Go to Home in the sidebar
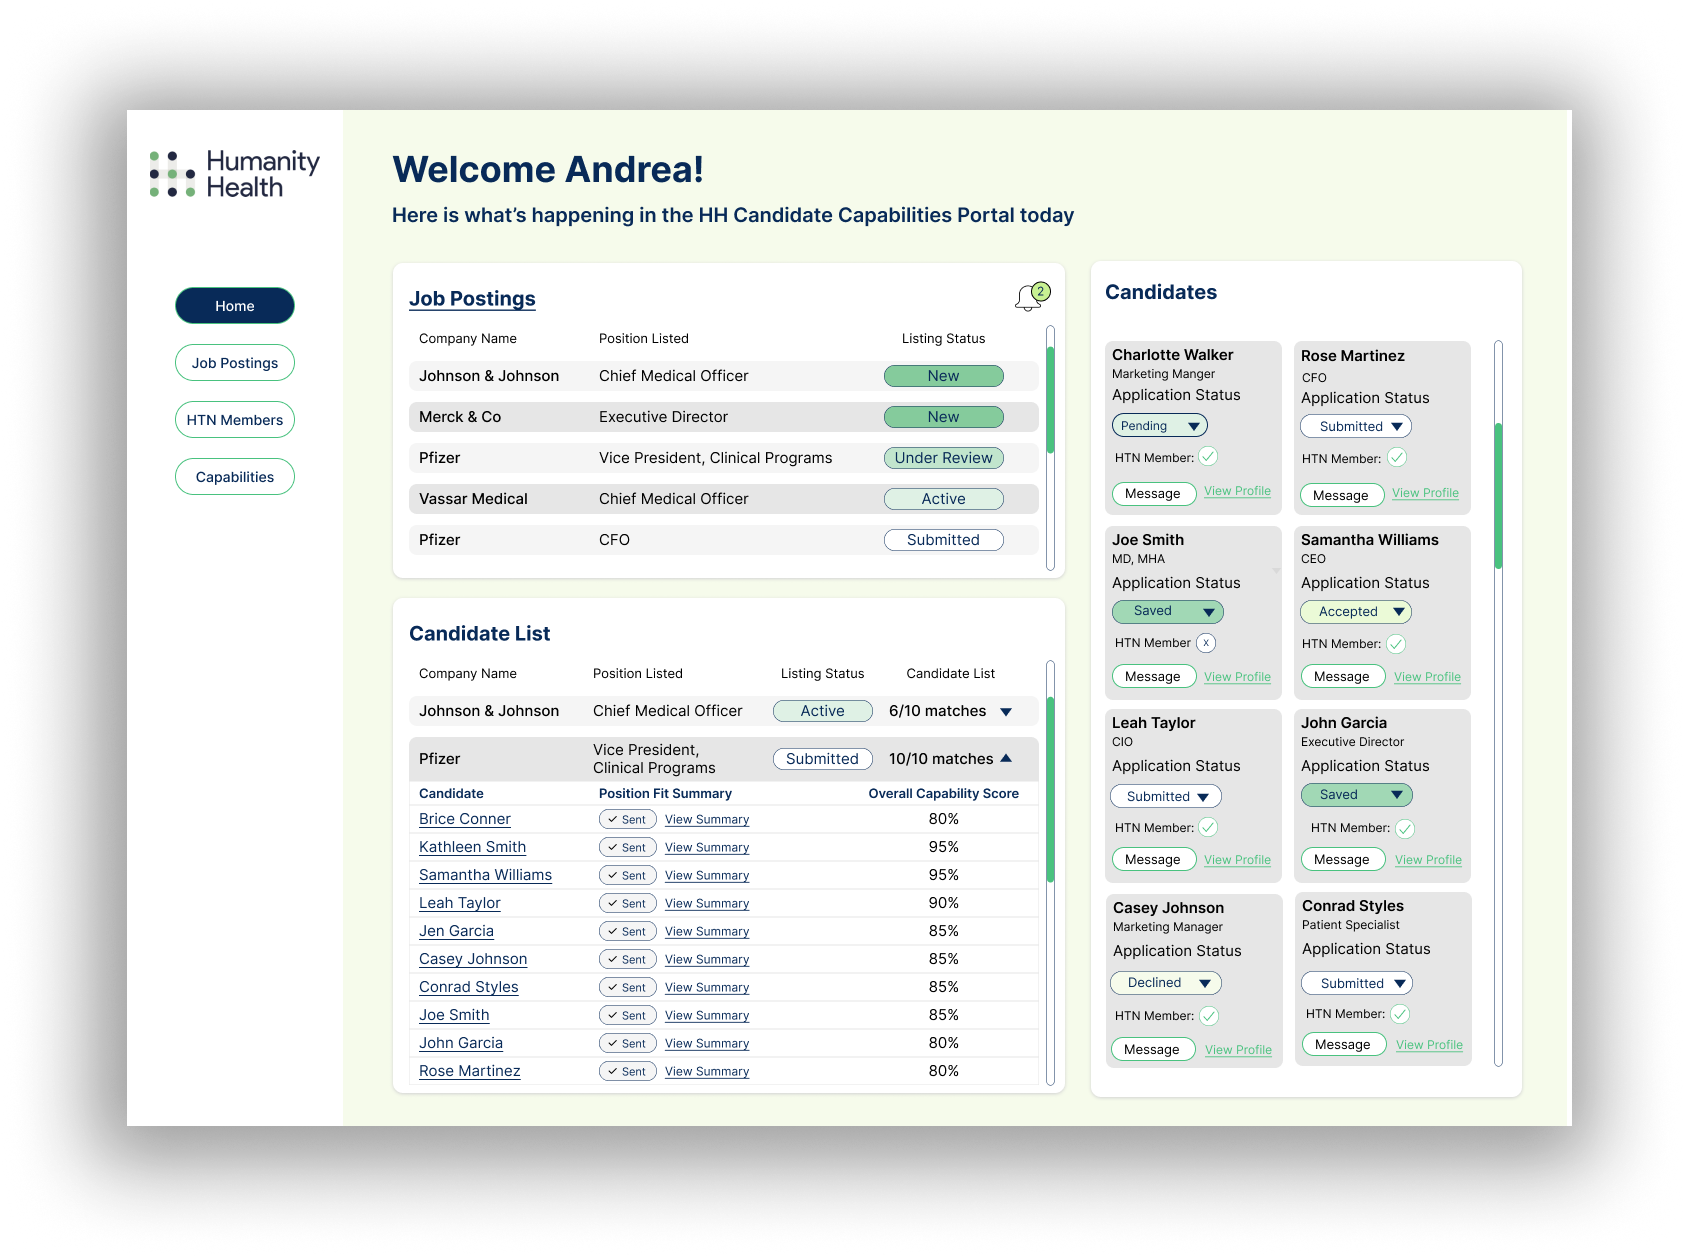1685x1256 pixels. [x=235, y=306]
